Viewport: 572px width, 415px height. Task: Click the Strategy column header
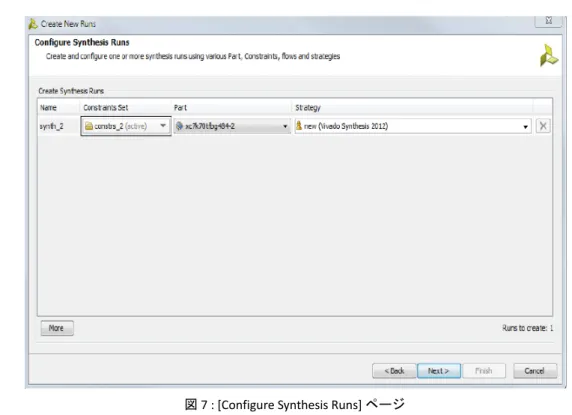308,108
